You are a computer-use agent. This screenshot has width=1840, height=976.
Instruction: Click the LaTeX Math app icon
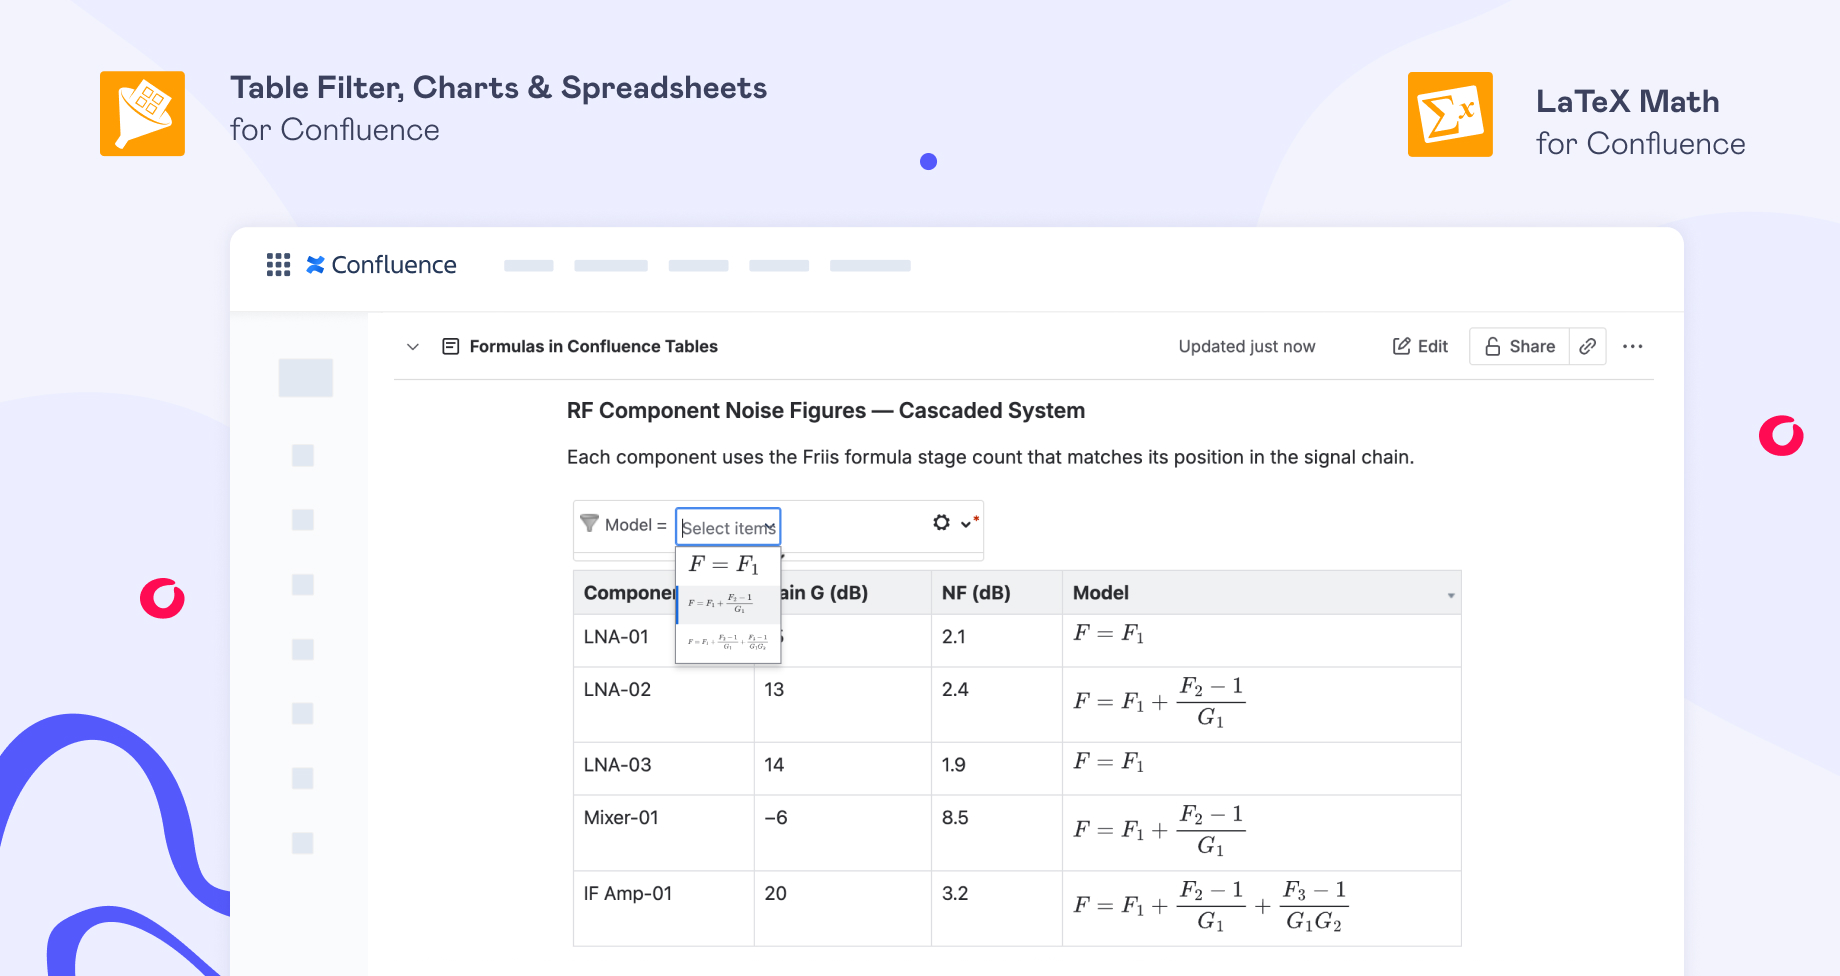tap(1450, 114)
